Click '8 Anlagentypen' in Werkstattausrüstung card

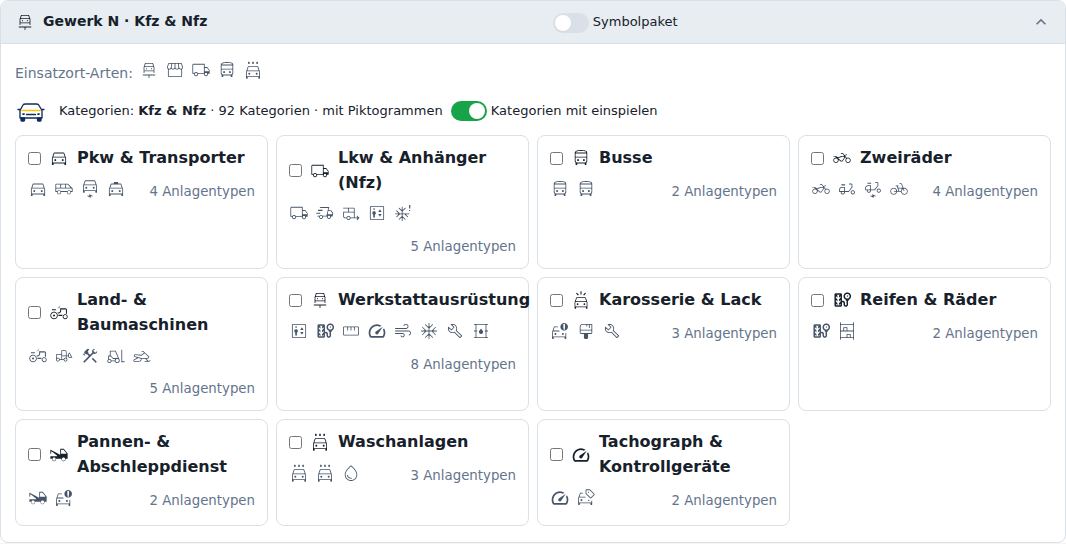pyautogui.click(x=463, y=364)
